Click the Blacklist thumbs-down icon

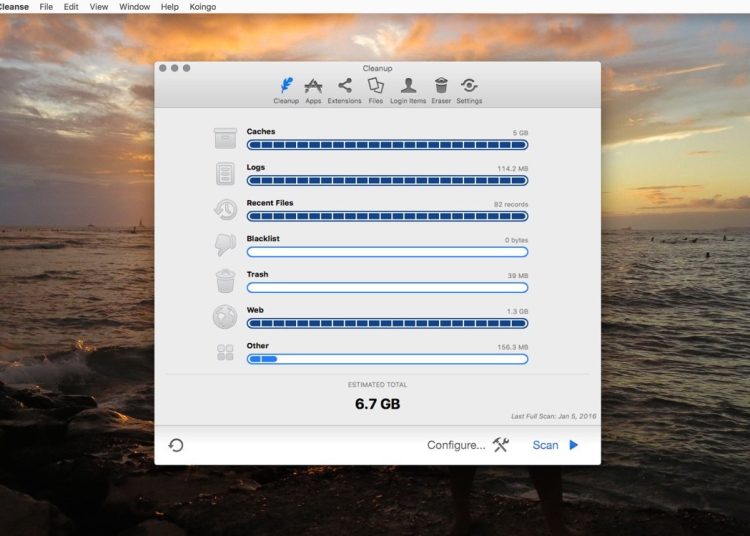tap(225, 245)
